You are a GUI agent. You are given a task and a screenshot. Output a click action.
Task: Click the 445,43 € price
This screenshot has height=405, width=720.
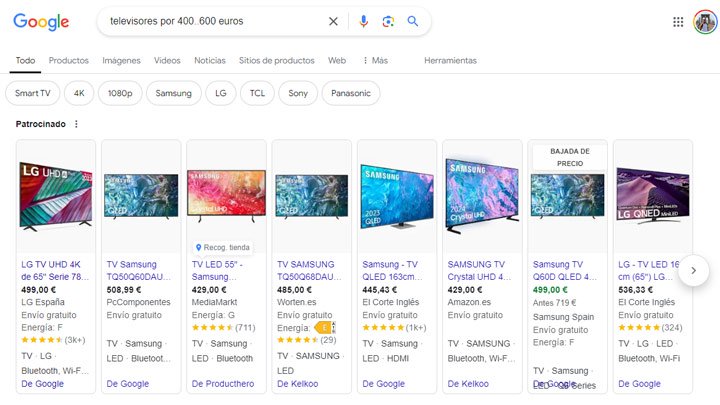click(x=380, y=290)
